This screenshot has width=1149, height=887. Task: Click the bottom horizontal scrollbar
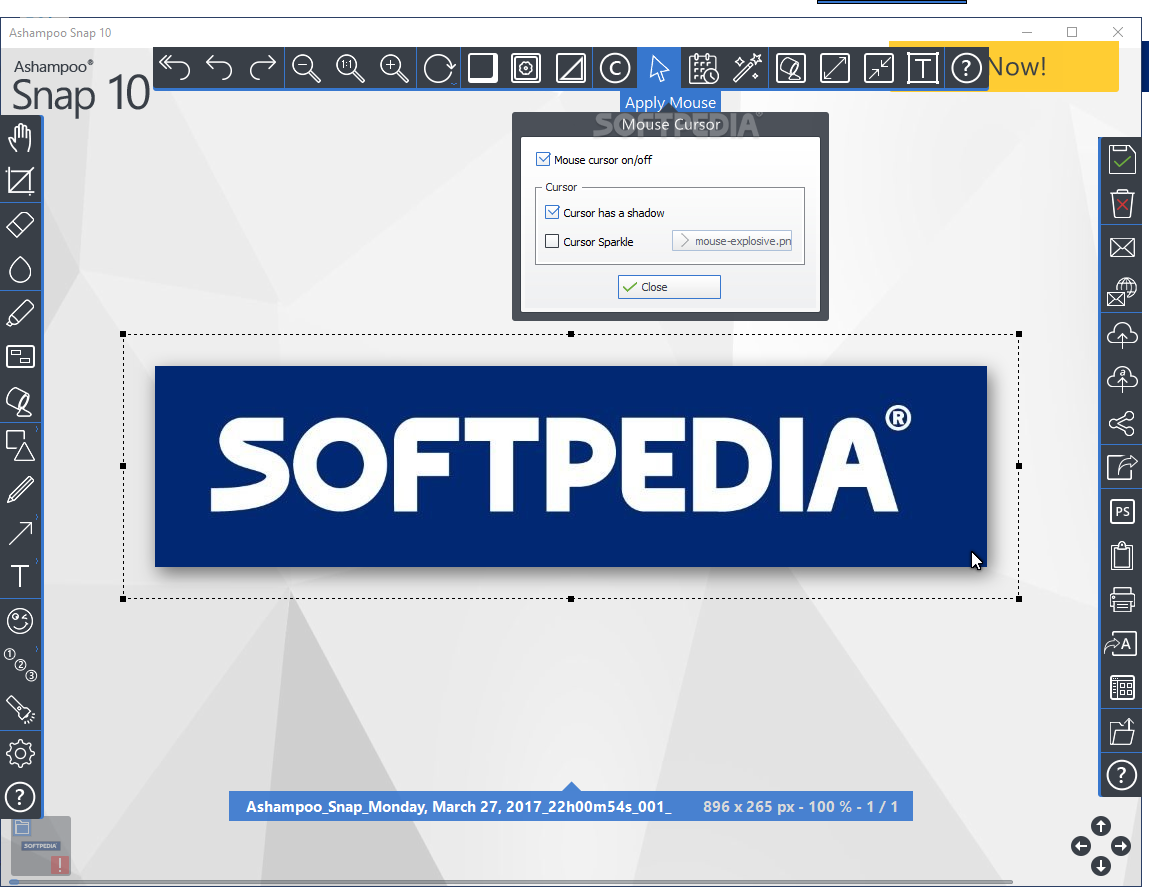tap(511, 882)
